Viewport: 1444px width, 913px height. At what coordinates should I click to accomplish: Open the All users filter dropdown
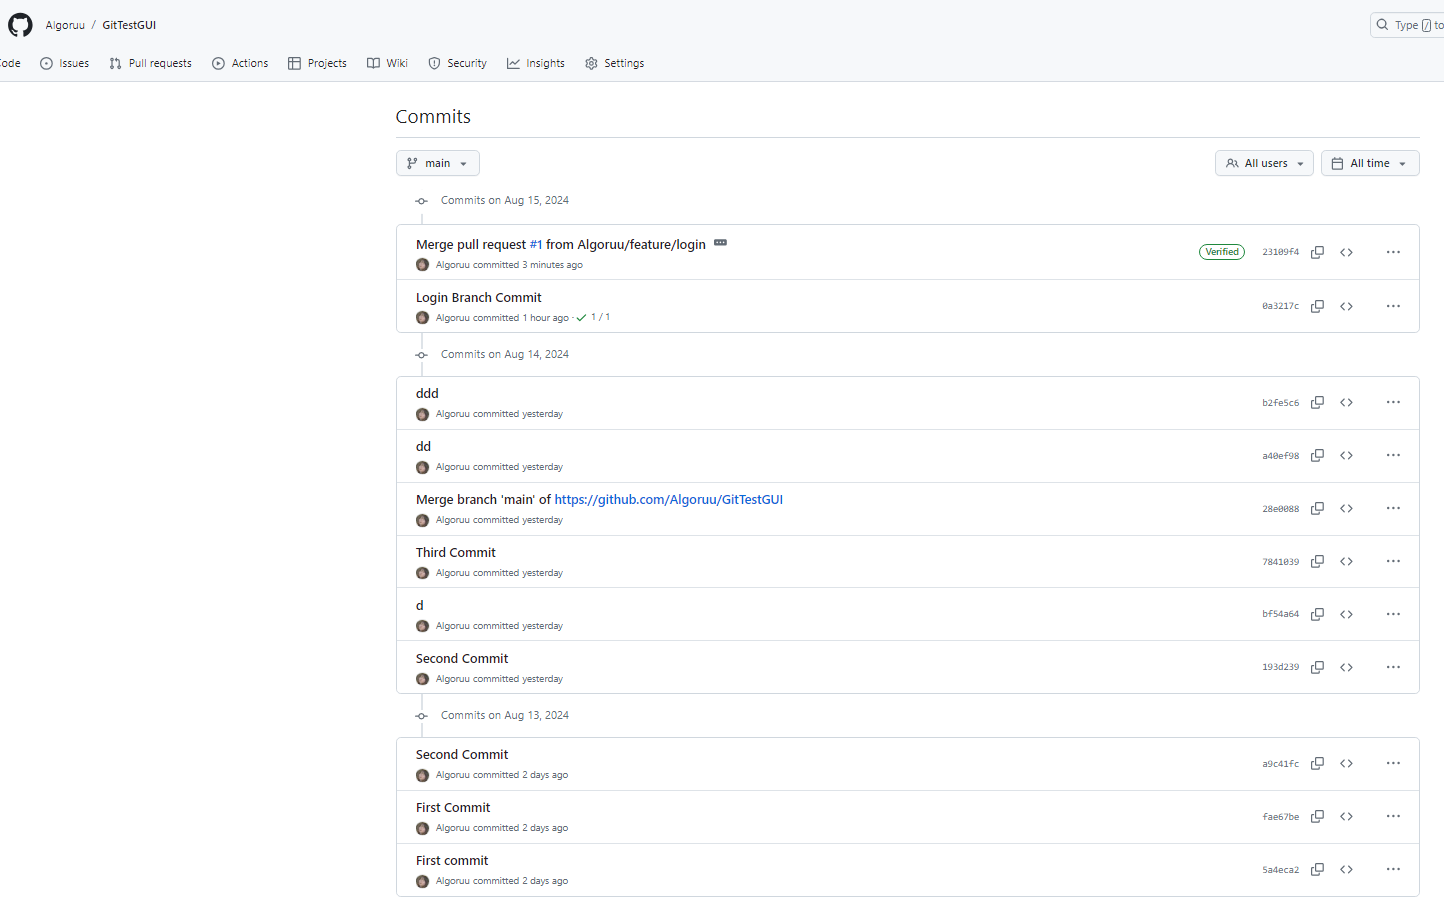point(1264,163)
